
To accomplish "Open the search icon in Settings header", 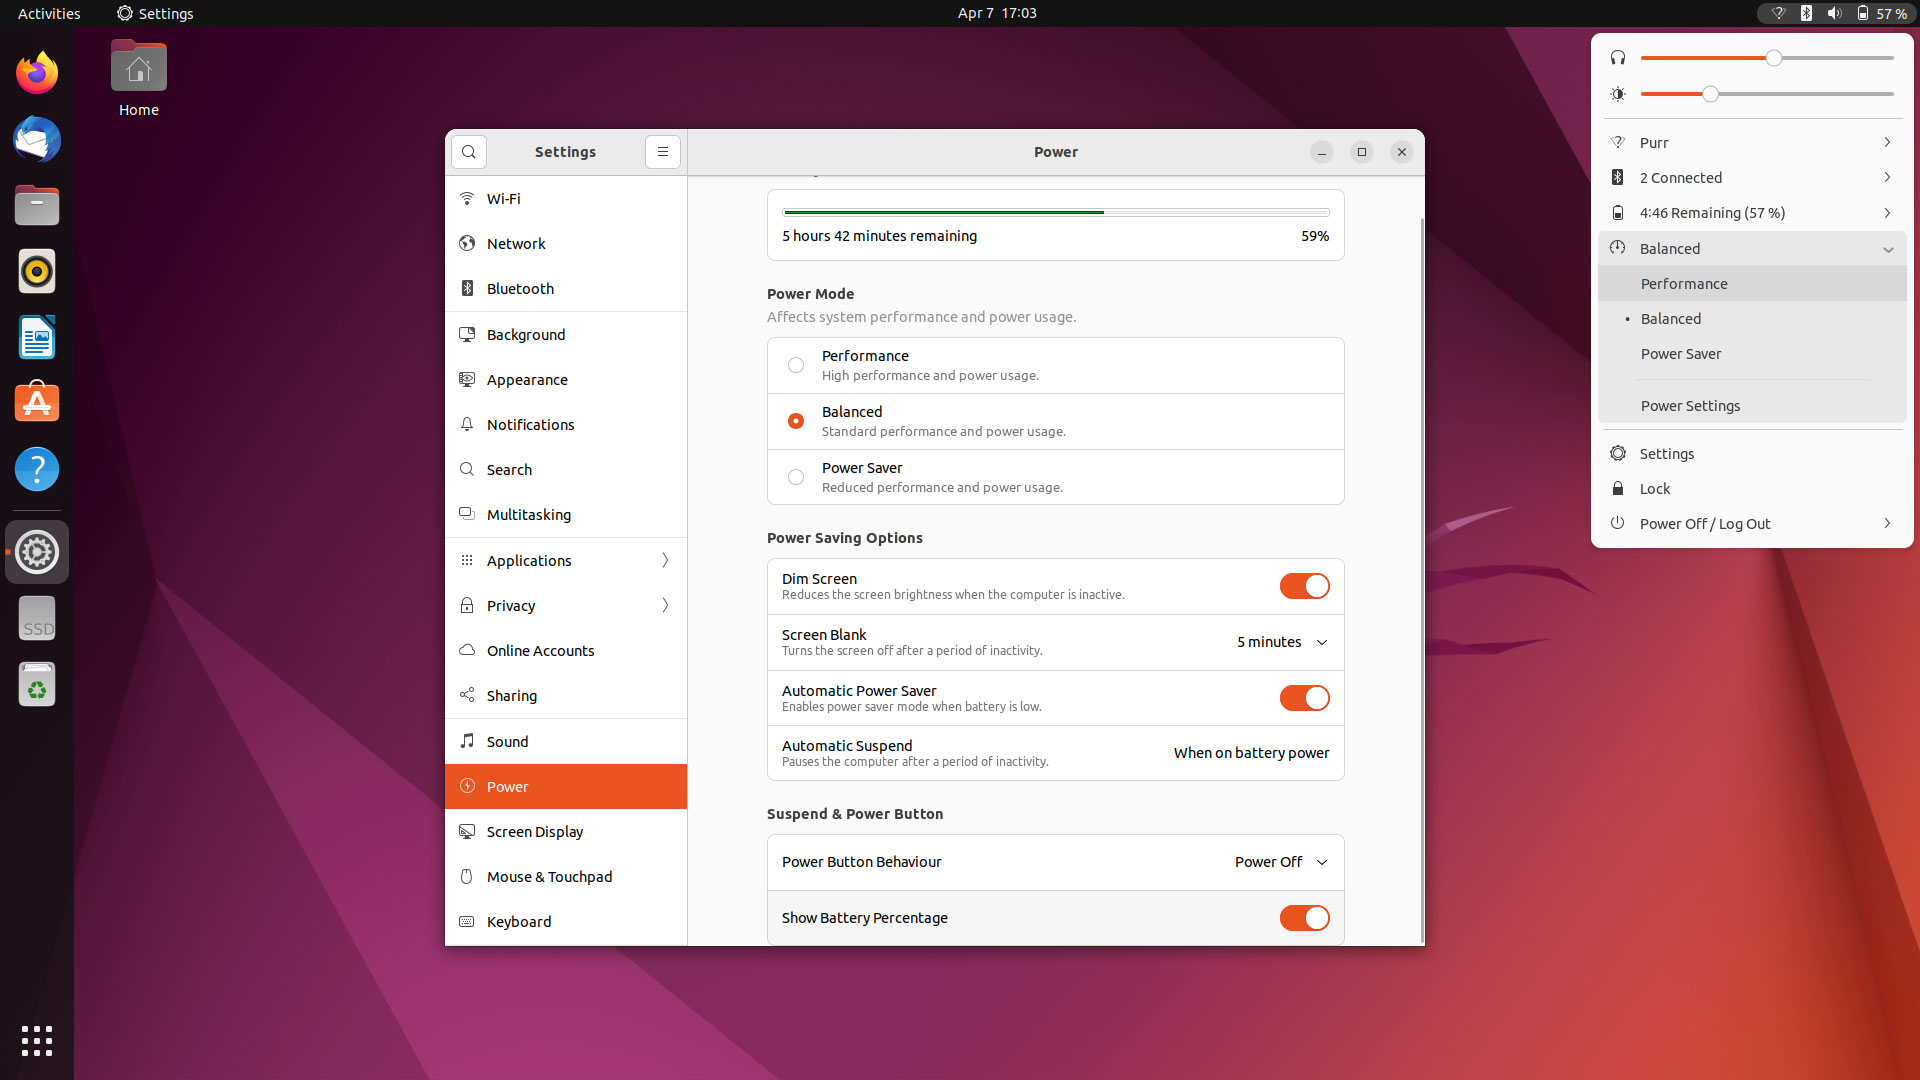I will [469, 152].
